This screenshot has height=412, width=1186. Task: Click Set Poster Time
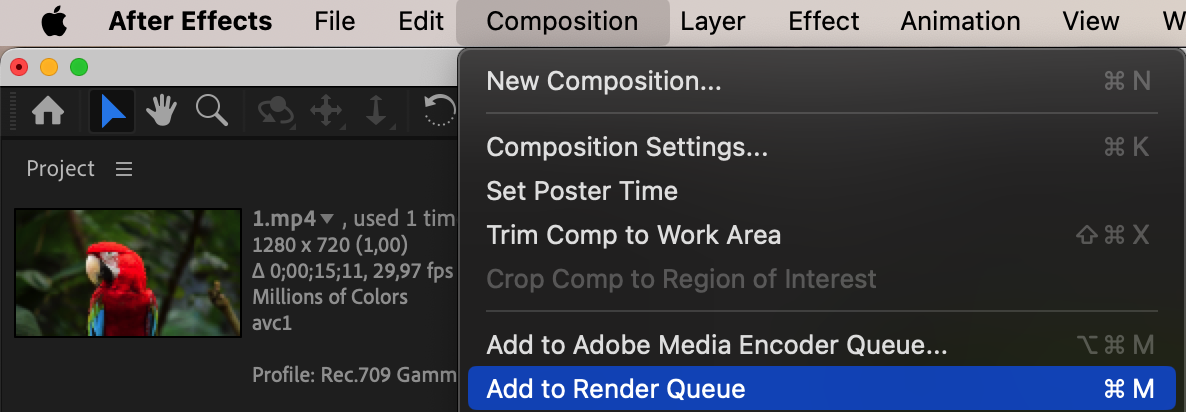point(581,191)
